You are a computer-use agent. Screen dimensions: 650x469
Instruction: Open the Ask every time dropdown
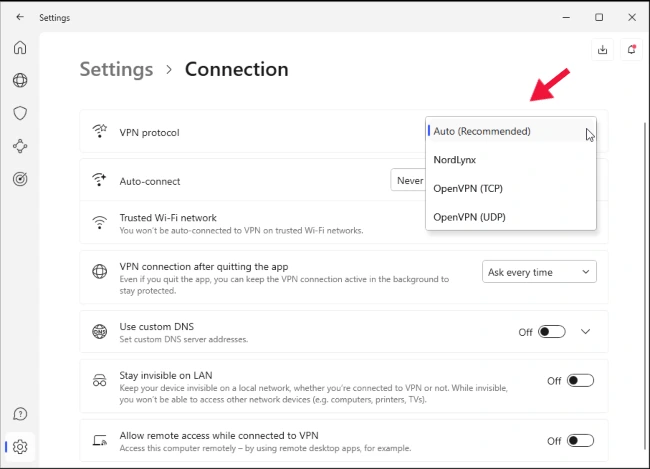[x=539, y=272]
